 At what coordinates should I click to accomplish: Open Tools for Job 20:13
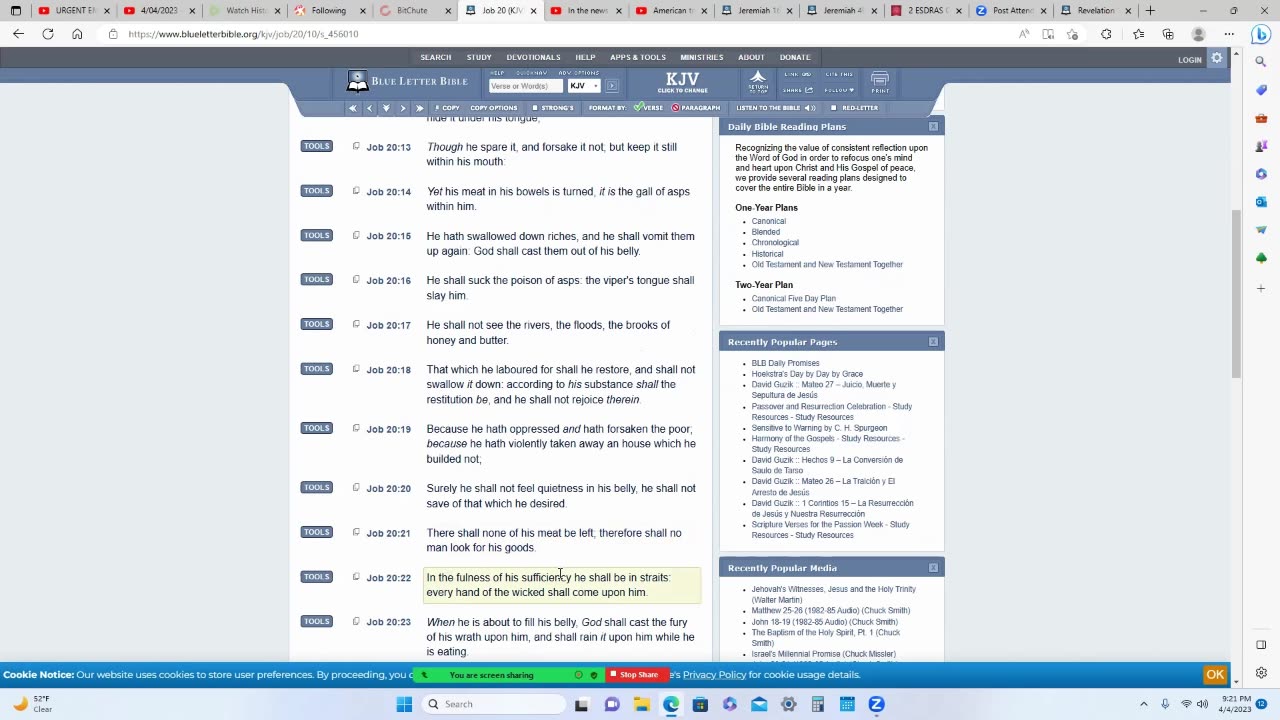pos(316,146)
